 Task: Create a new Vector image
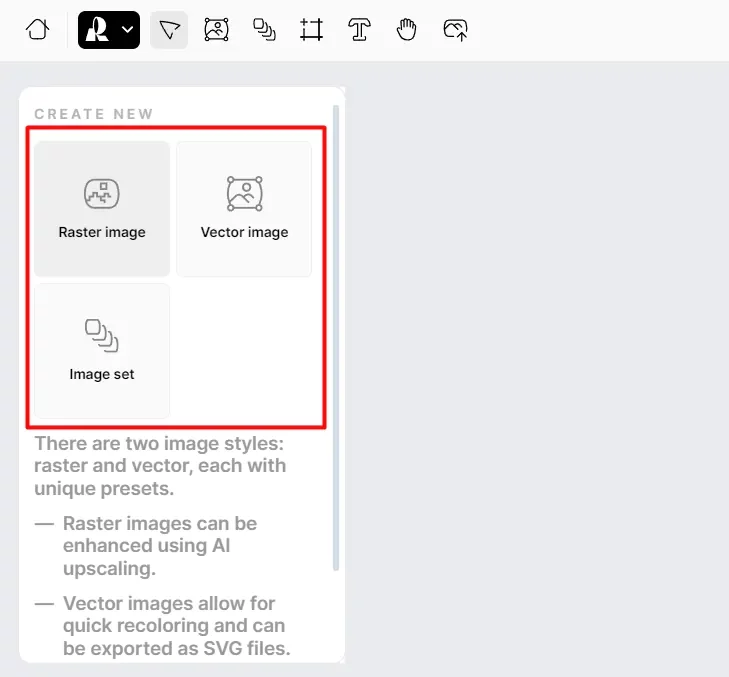[x=244, y=209]
